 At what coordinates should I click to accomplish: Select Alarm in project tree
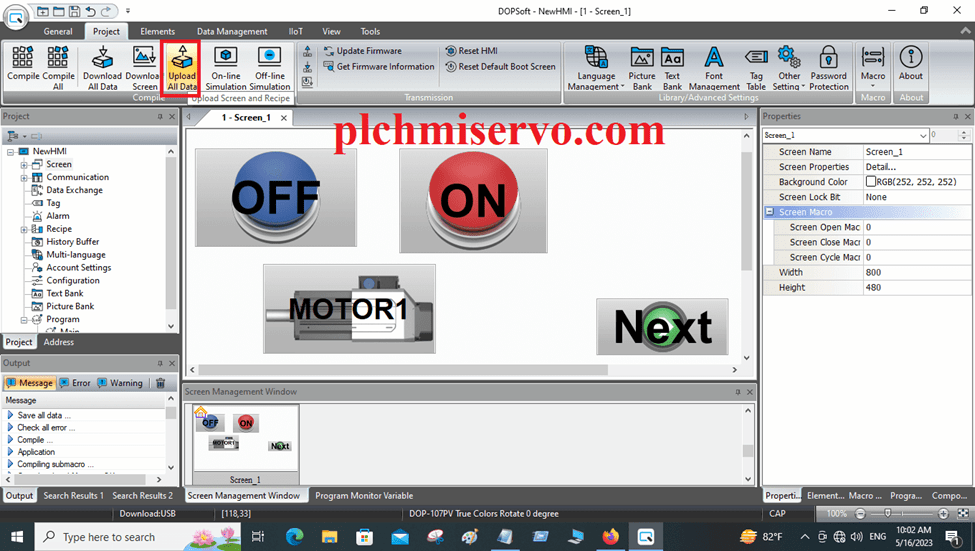(x=57, y=216)
